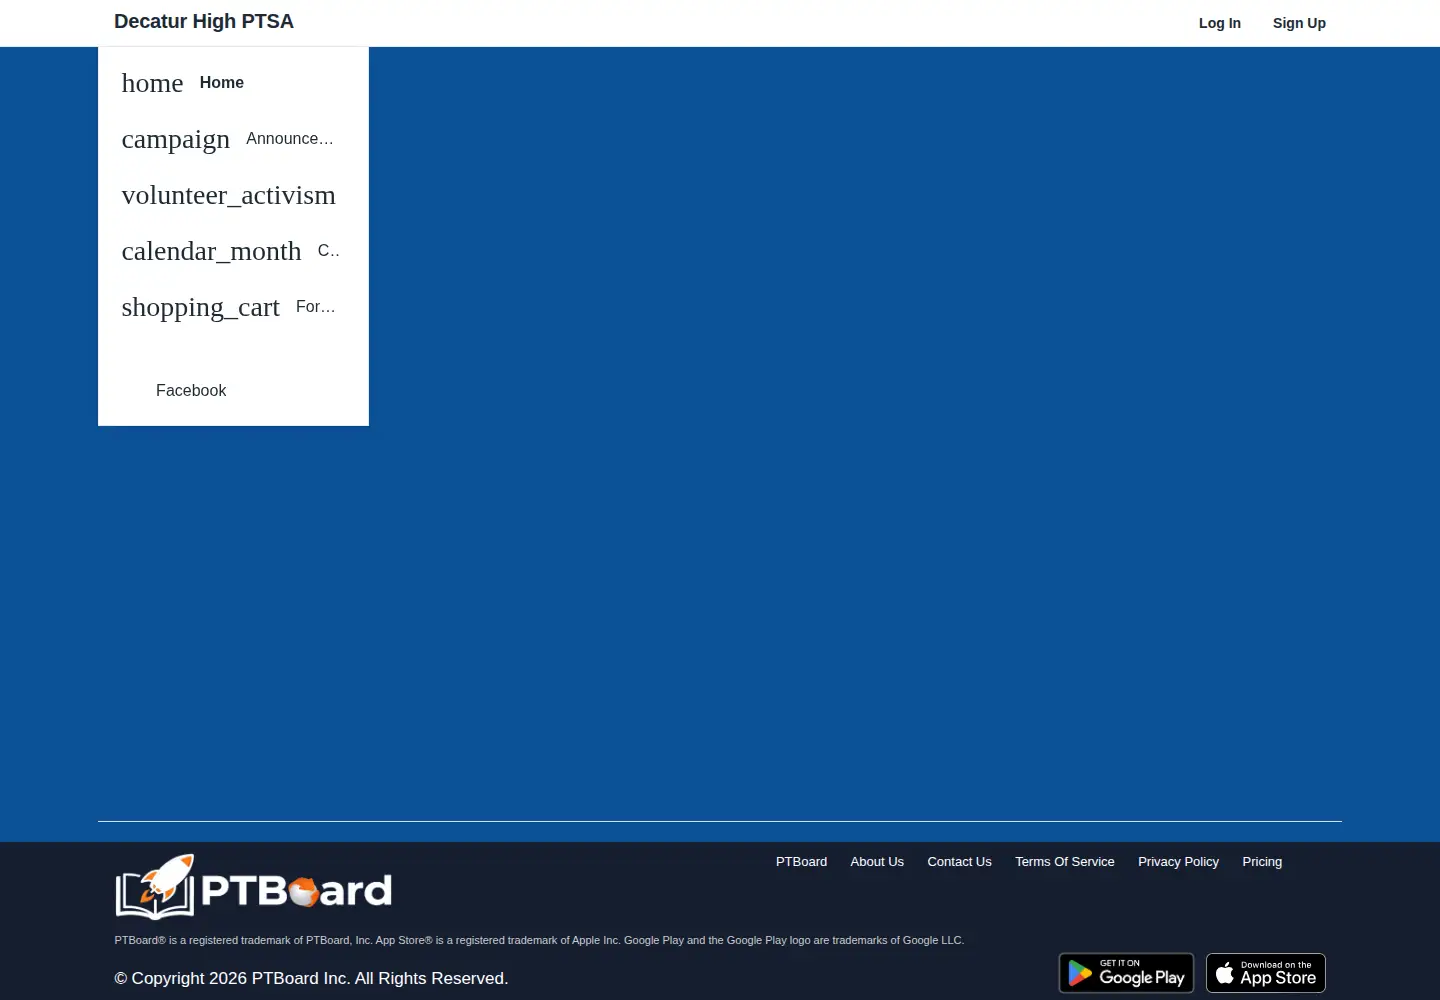Open the About Us footer link

click(x=877, y=862)
